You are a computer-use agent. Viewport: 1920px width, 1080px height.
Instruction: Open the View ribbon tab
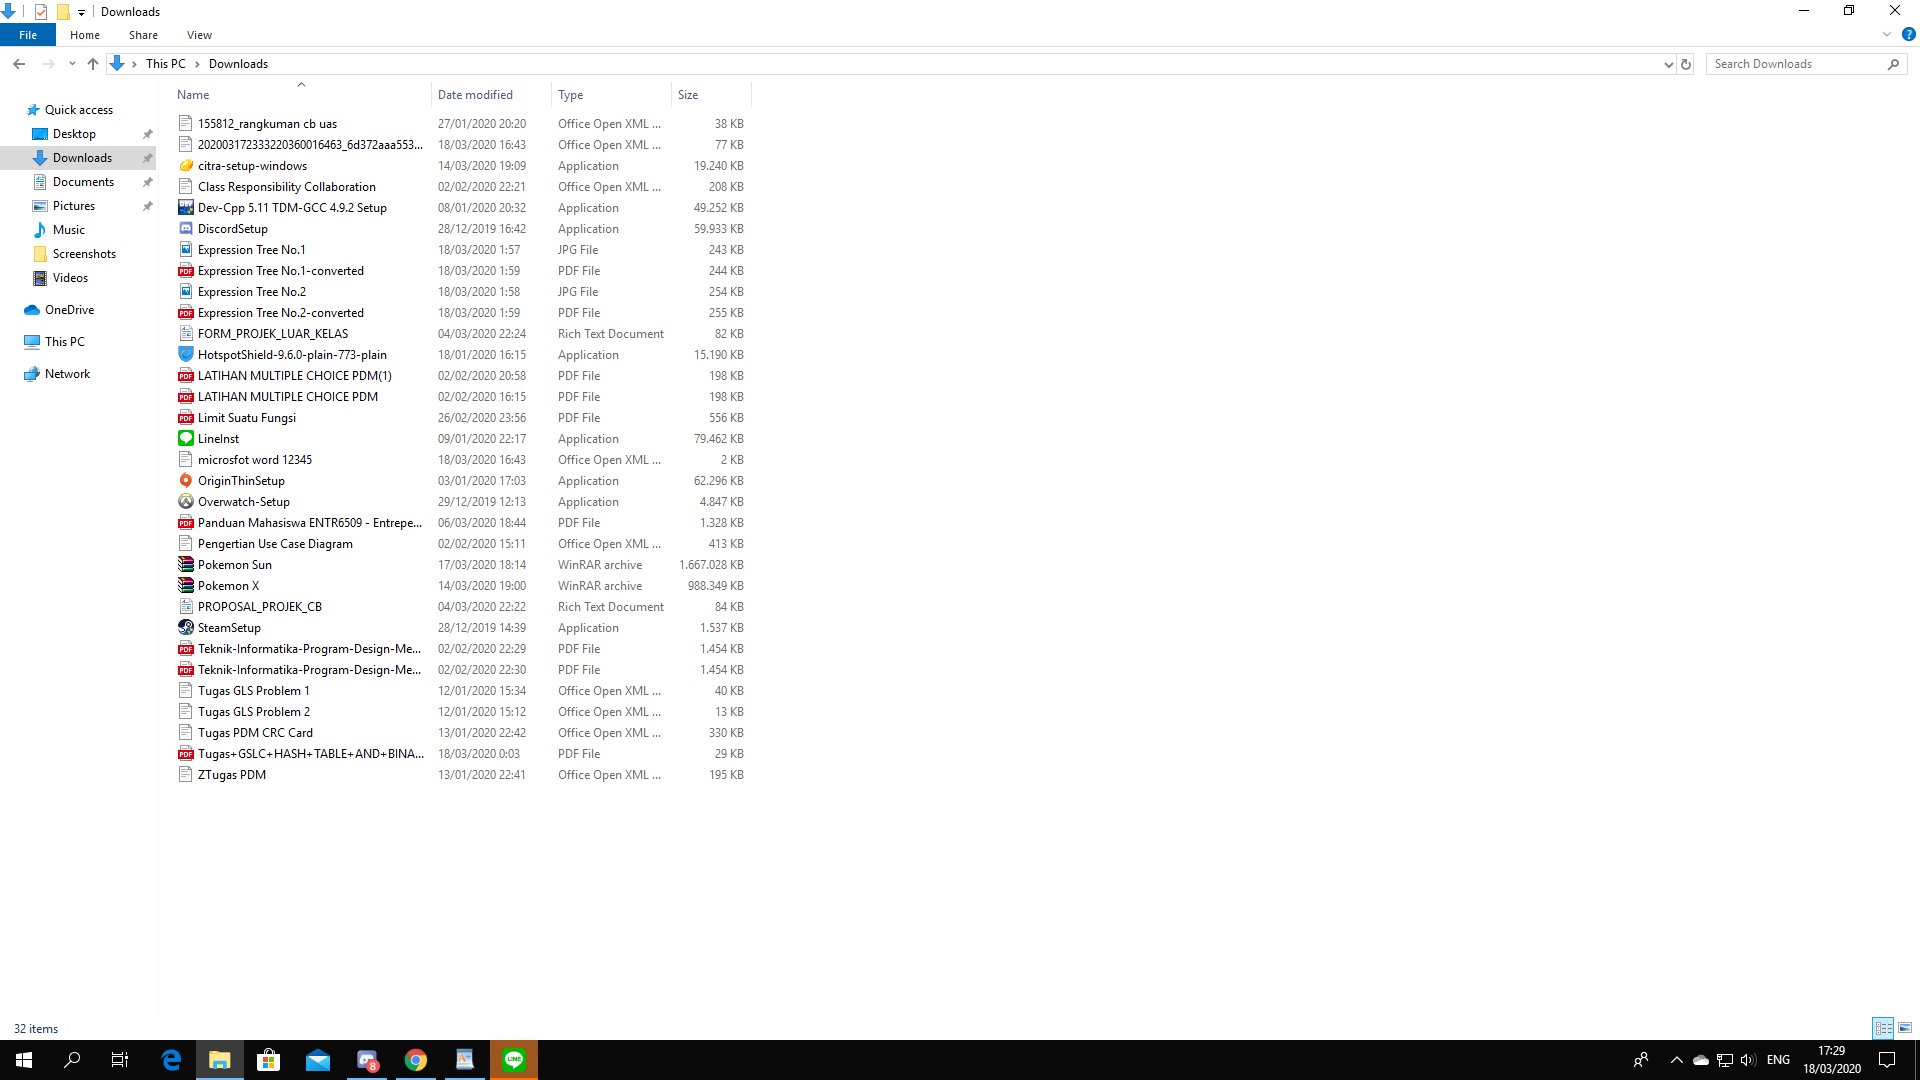pos(199,35)
